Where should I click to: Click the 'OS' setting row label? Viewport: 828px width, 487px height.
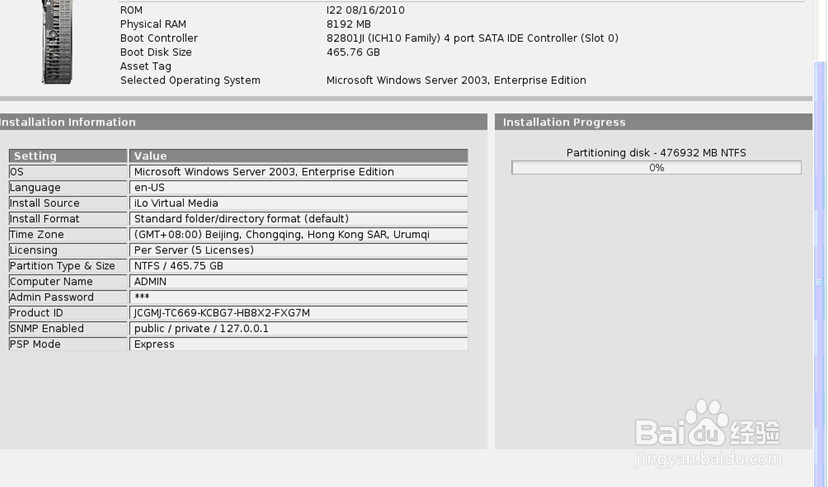tap(68, 172)
